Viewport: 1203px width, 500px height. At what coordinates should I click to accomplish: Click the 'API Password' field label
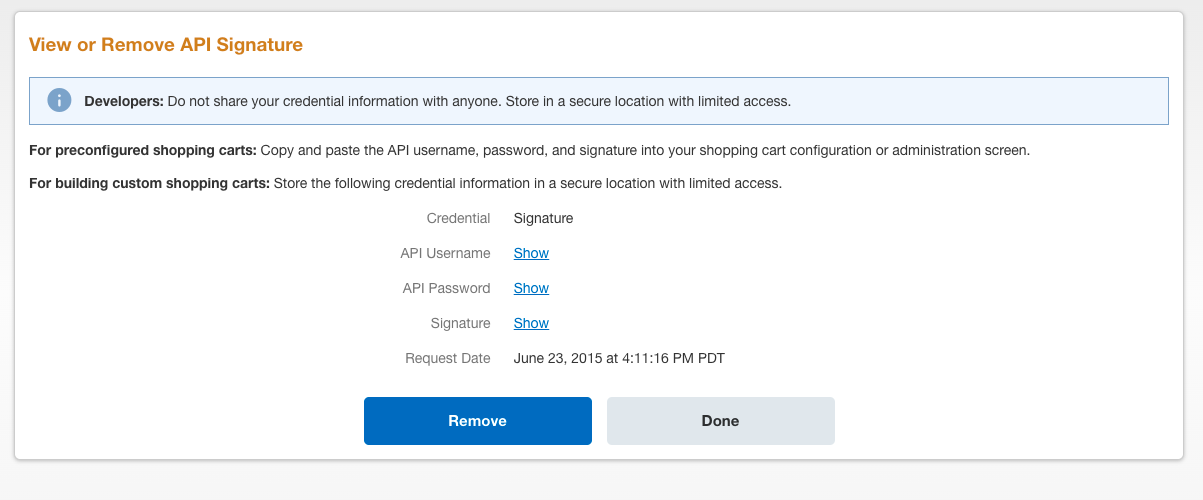click(446, 288)
